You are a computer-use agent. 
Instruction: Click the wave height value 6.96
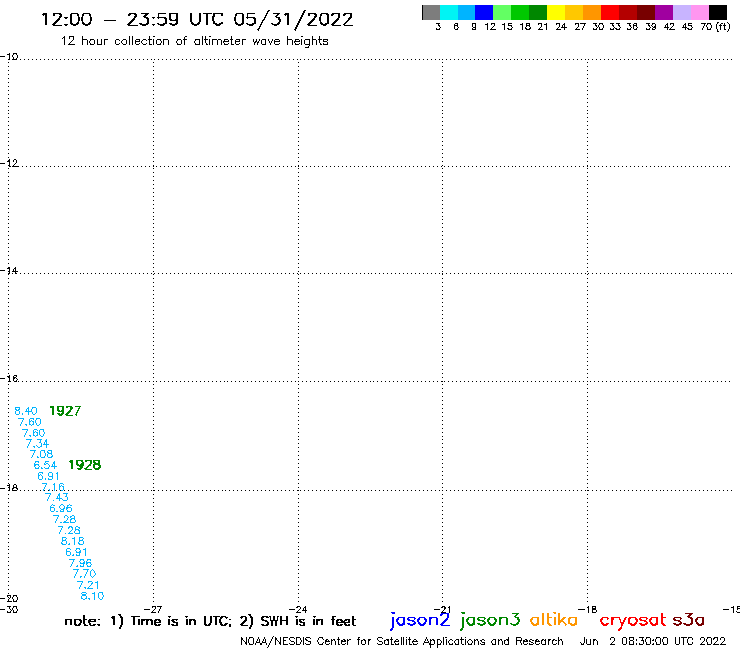tap(61, 508)
